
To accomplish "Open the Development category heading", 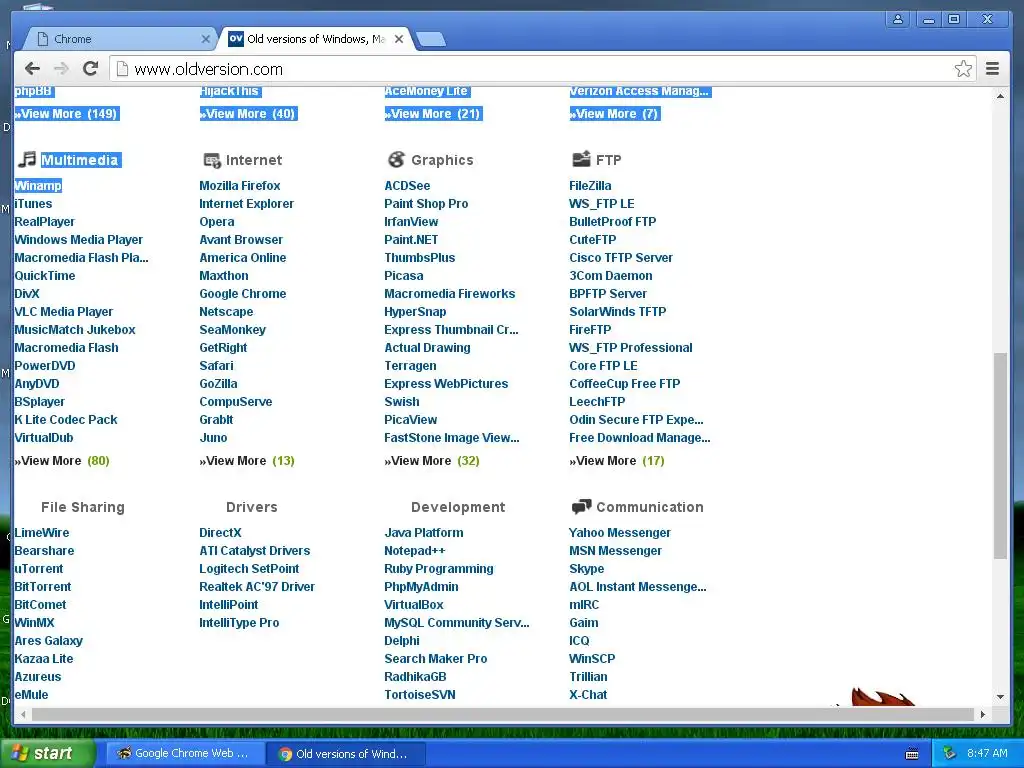I will tap(458, 507).
